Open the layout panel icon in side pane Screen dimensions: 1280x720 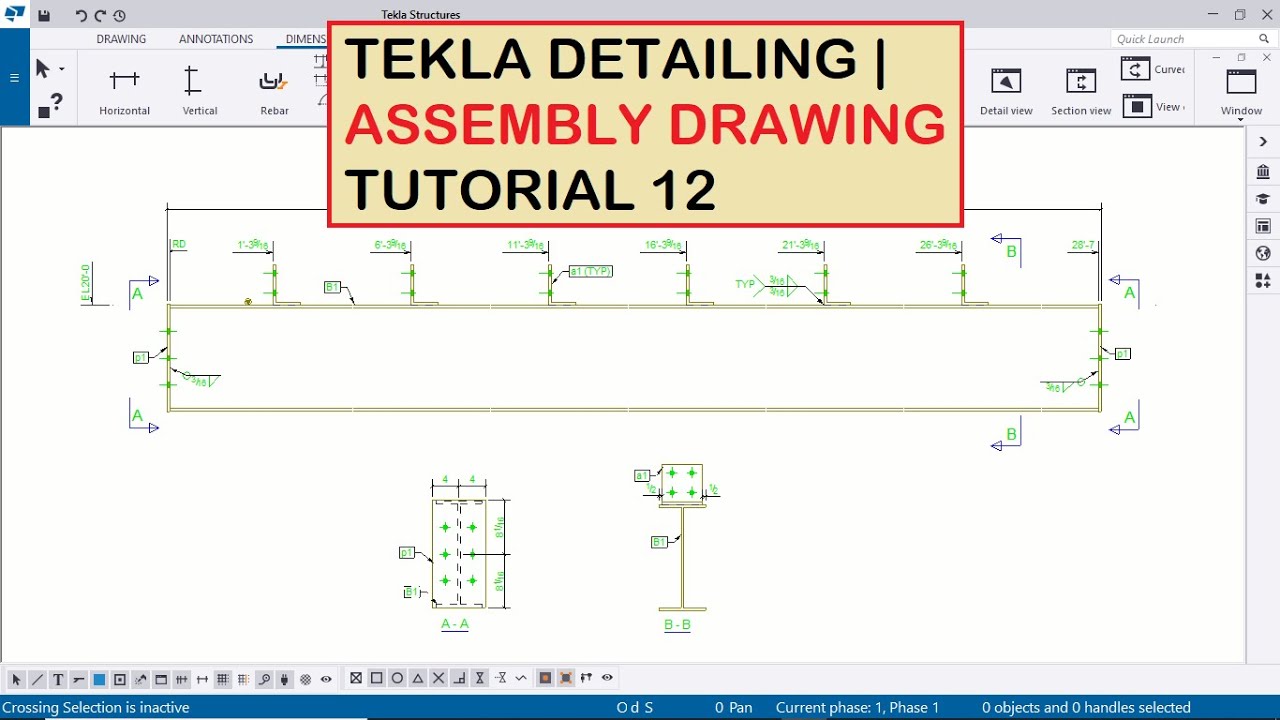1263,226
